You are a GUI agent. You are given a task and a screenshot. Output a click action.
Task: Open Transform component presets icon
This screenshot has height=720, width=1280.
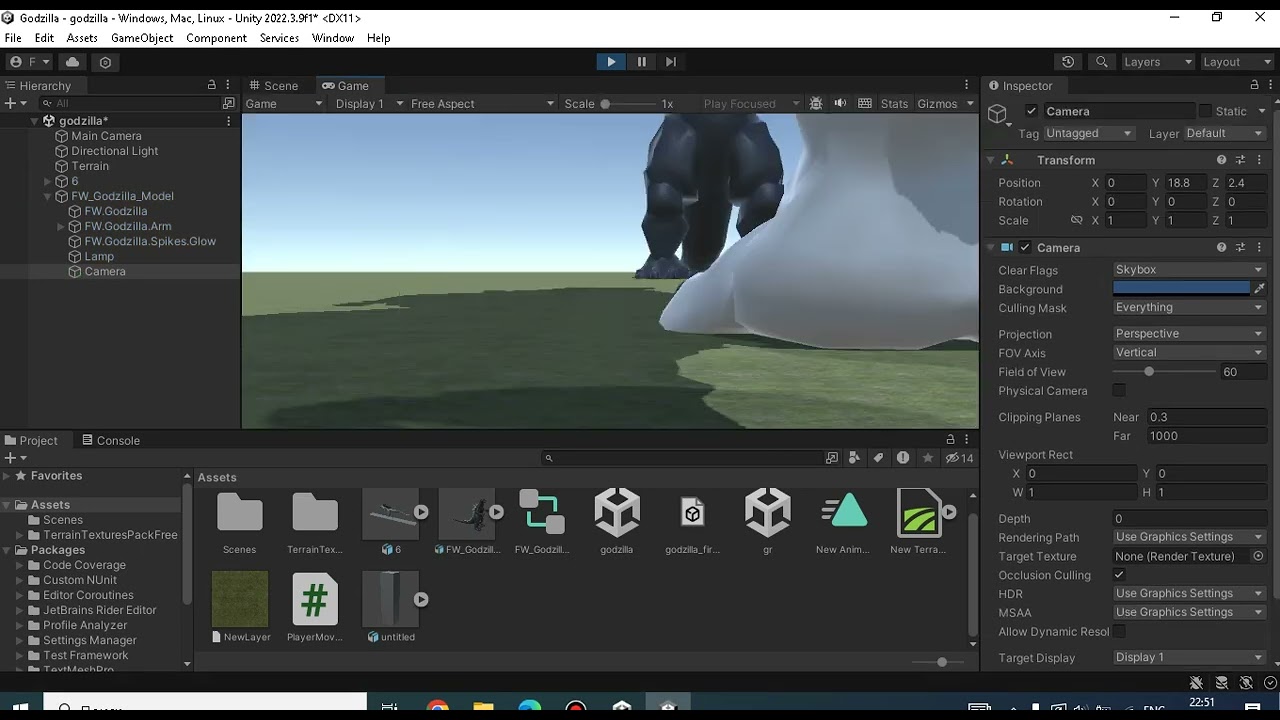click(x=1240, y=160)
